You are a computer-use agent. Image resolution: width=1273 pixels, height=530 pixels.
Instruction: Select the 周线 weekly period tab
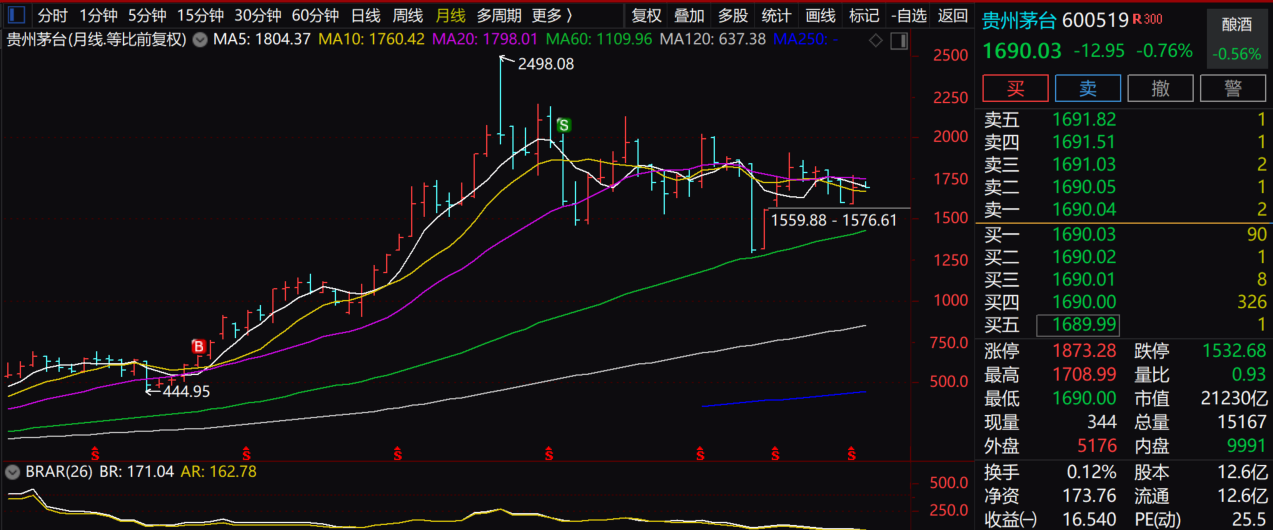point(407,16)
